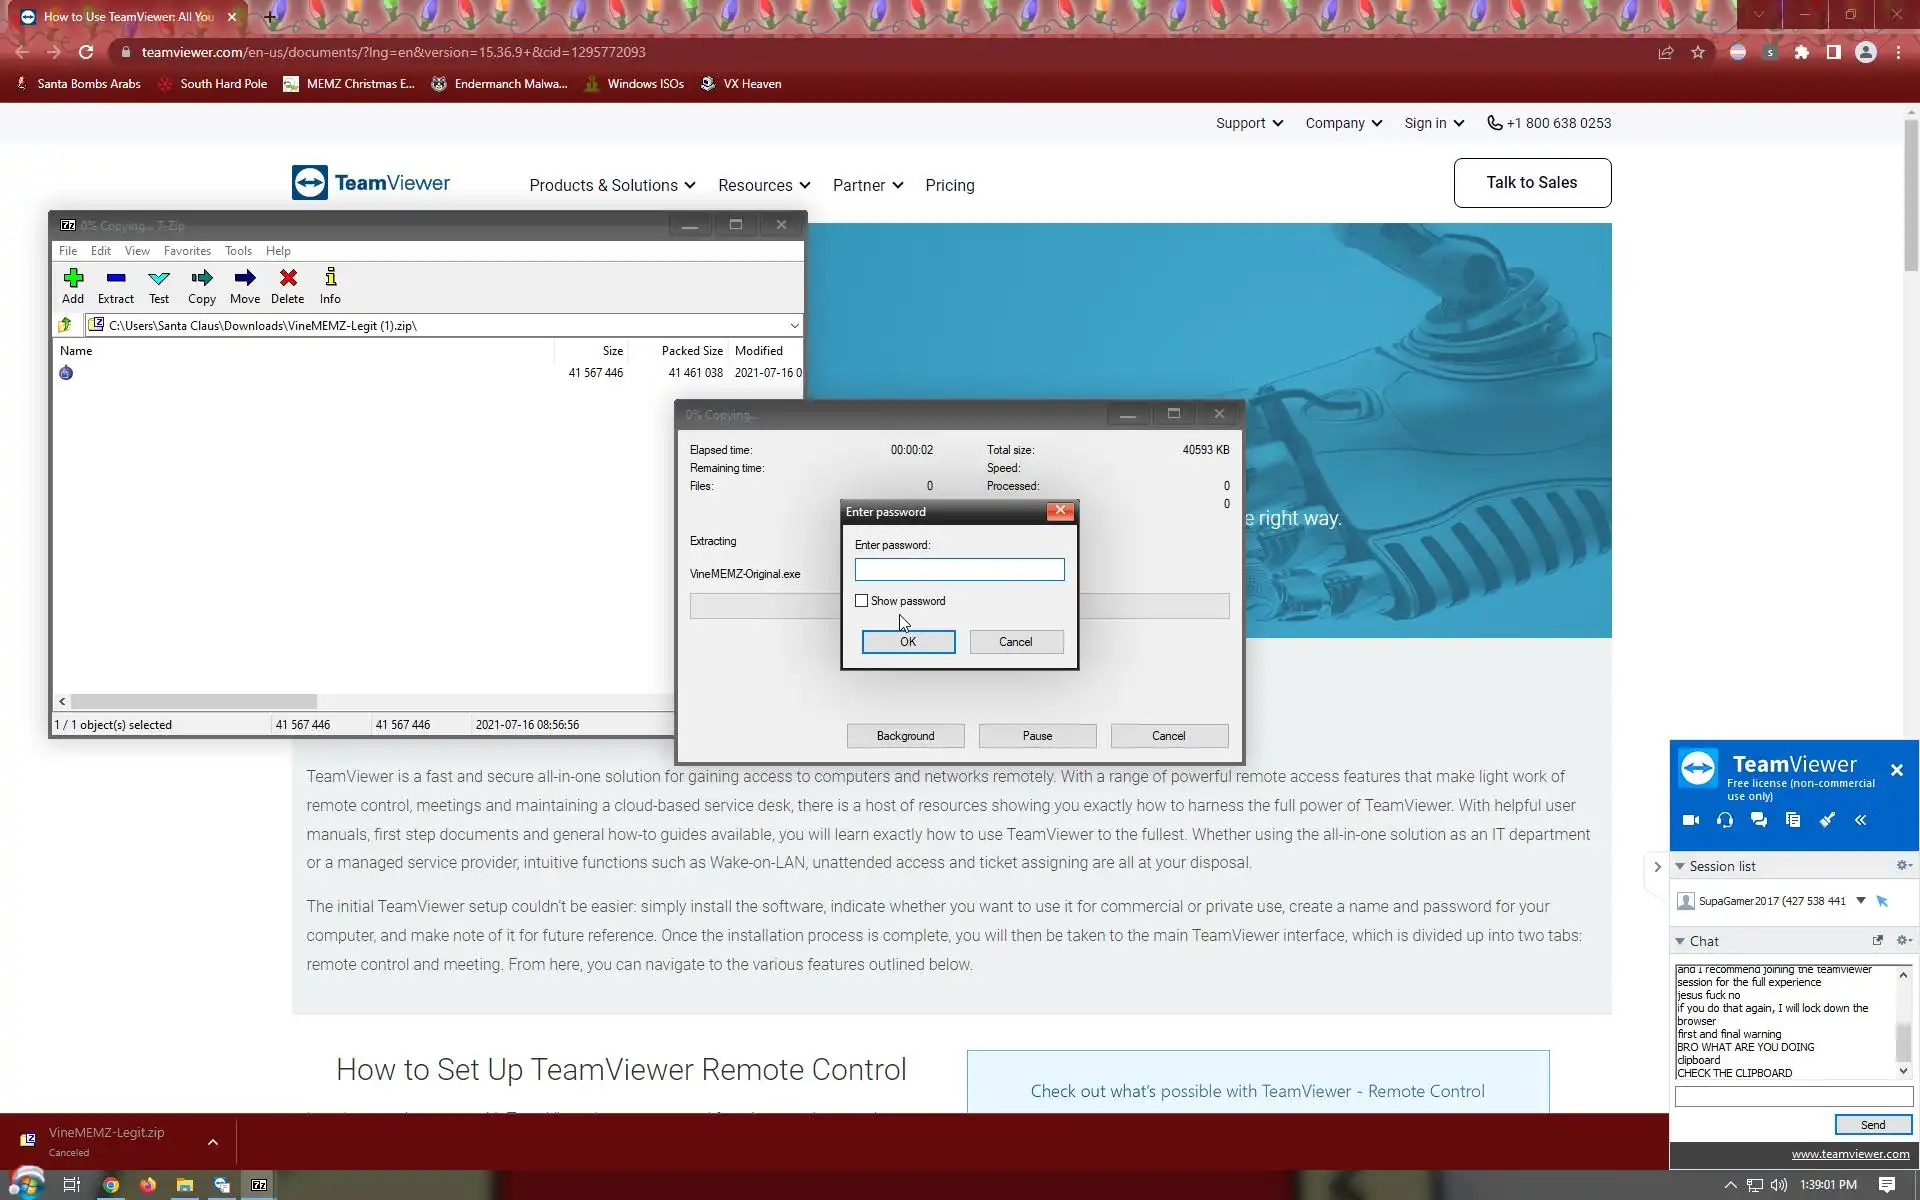Click the Test icon in 7-Zip toolbar

(x=159, y=279)
